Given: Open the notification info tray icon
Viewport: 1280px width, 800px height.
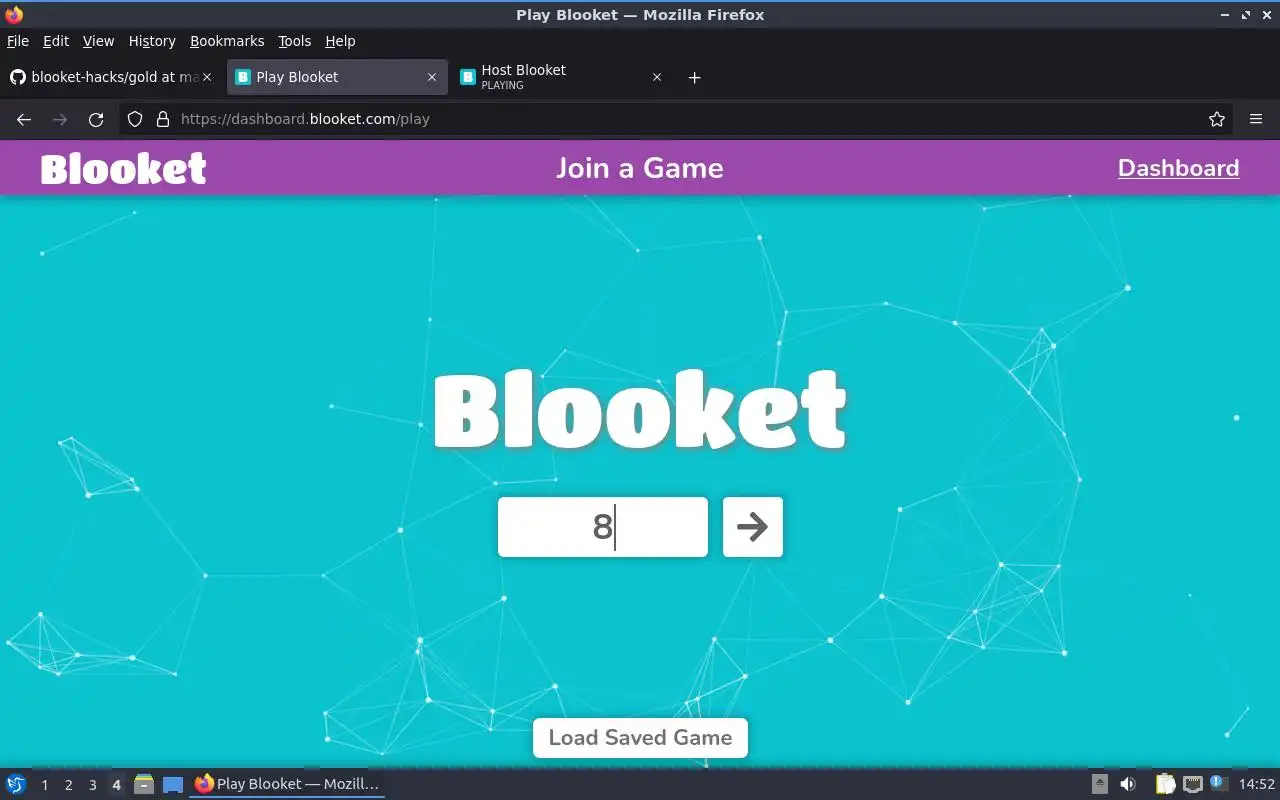Looking at the screenshot, I should [x=1218, y=783].
